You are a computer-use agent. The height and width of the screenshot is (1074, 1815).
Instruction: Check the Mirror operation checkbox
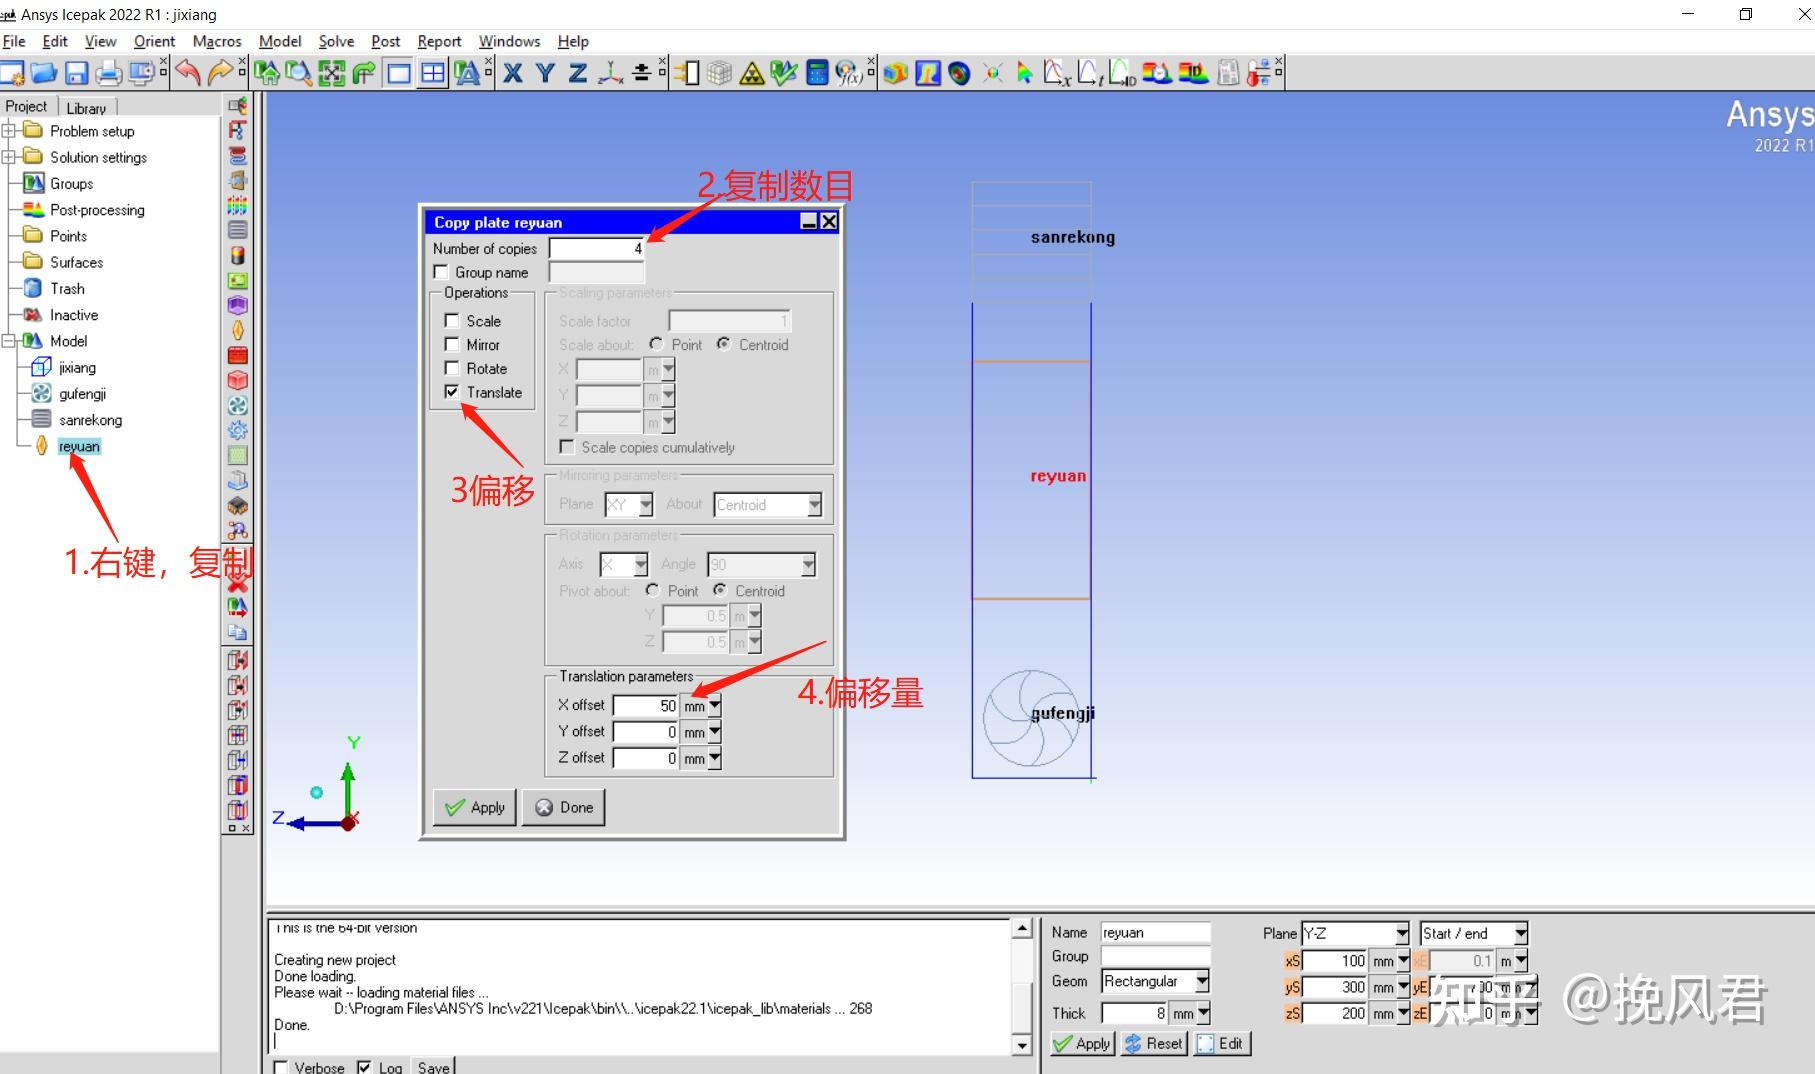coord(452,344)
